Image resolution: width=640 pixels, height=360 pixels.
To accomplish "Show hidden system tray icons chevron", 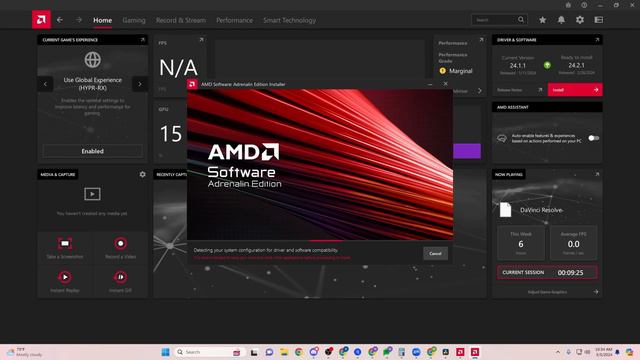I will click(x=558, y=352).
